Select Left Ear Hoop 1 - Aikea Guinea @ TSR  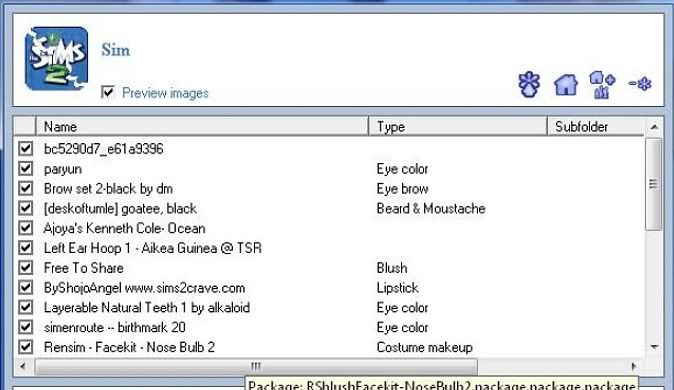(153, 248)
